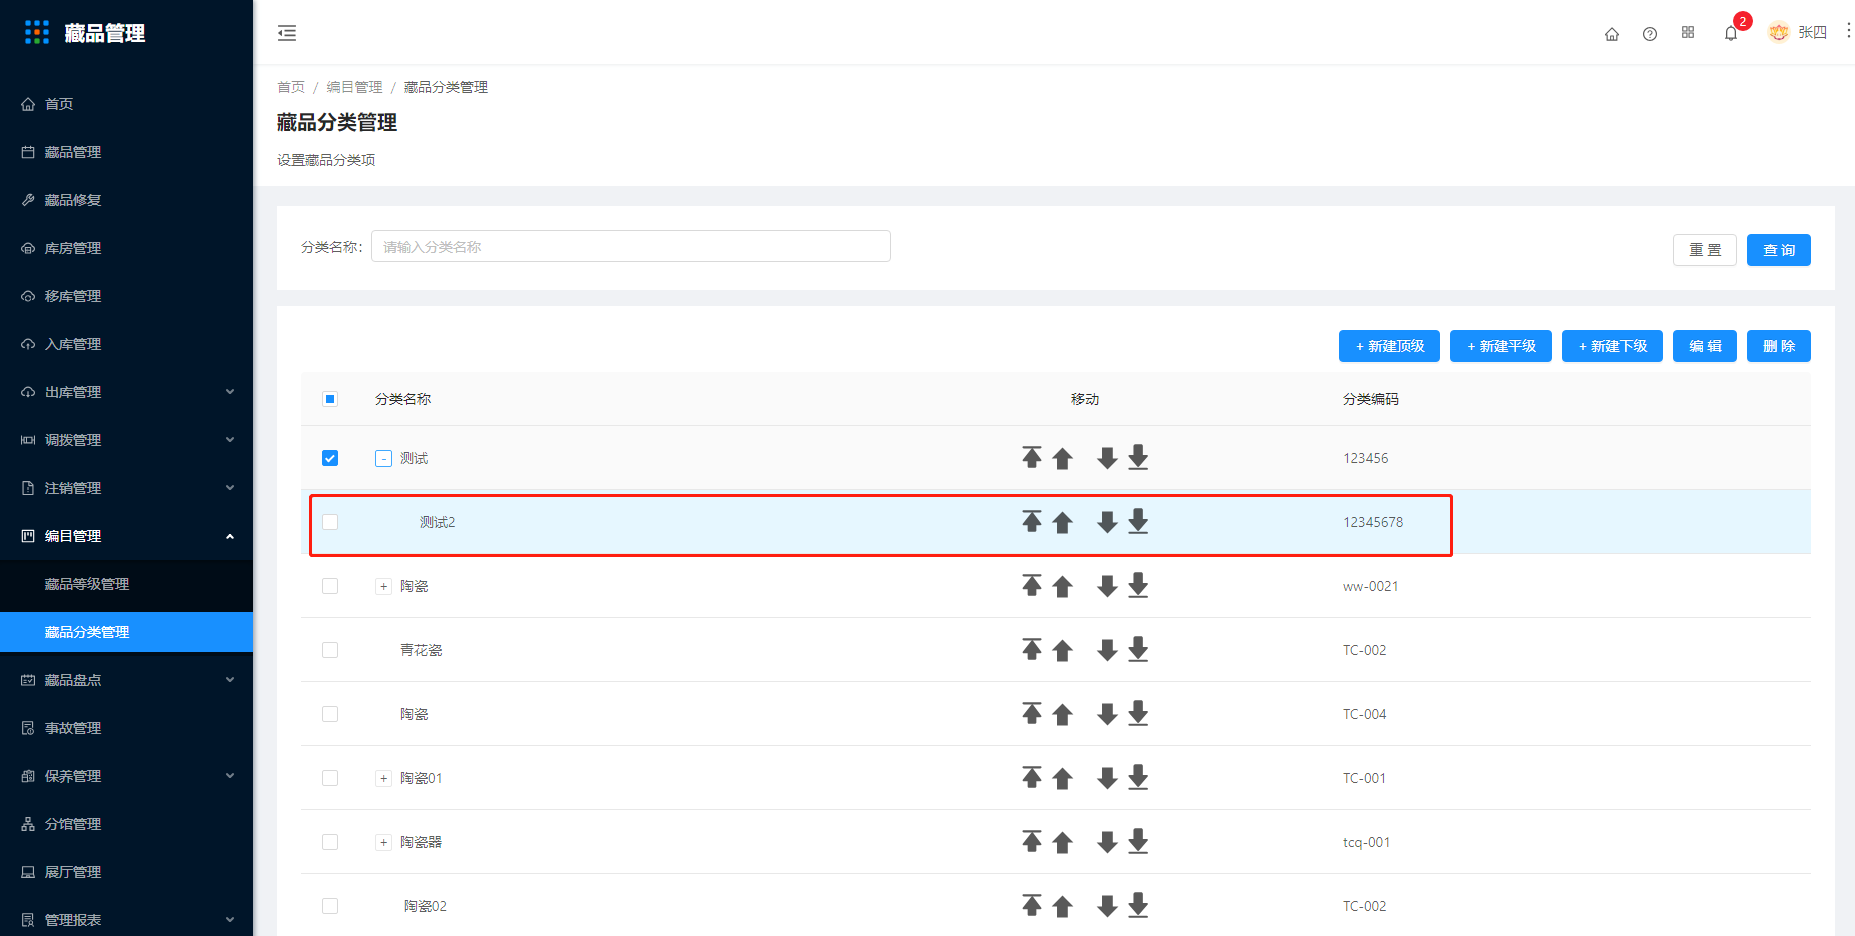The image size is (1855, 936).
Task: Open the app grid icon in header
Action: pyautogui.click(x=1688, y=33)
